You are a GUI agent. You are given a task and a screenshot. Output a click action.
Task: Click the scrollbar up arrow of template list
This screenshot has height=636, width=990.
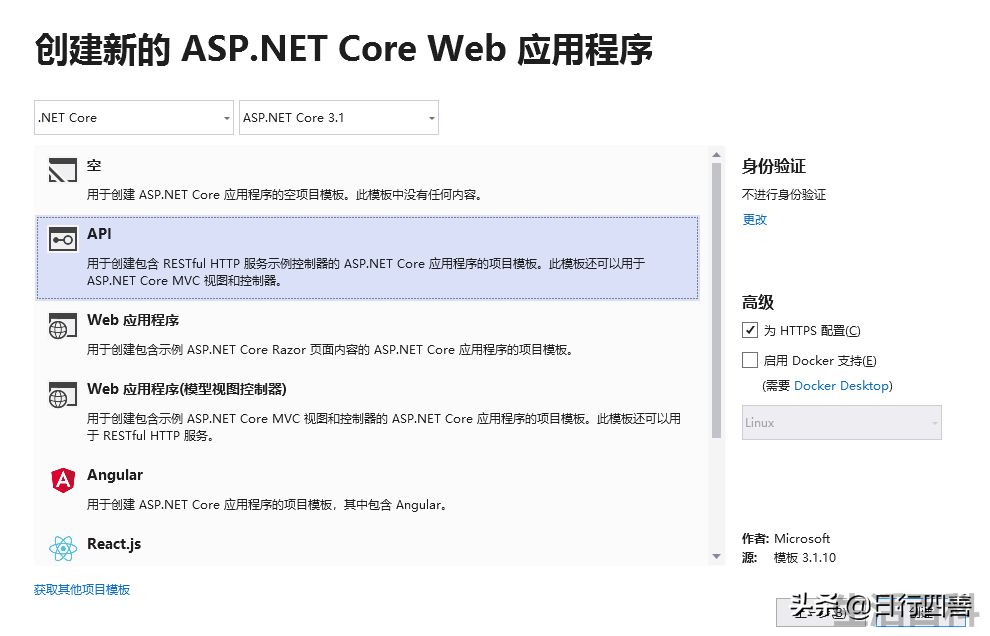[716, 154]
